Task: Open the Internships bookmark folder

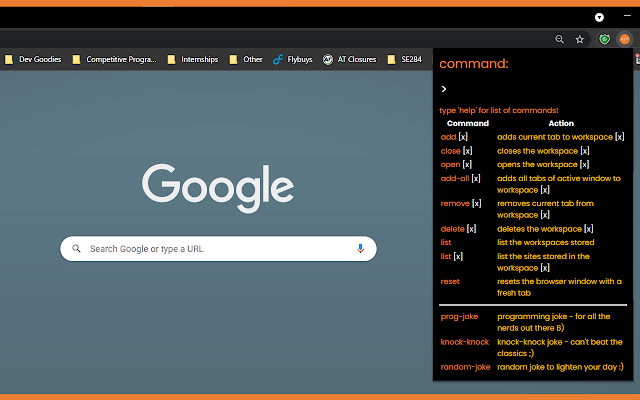Action: click(x=193, y=60)
